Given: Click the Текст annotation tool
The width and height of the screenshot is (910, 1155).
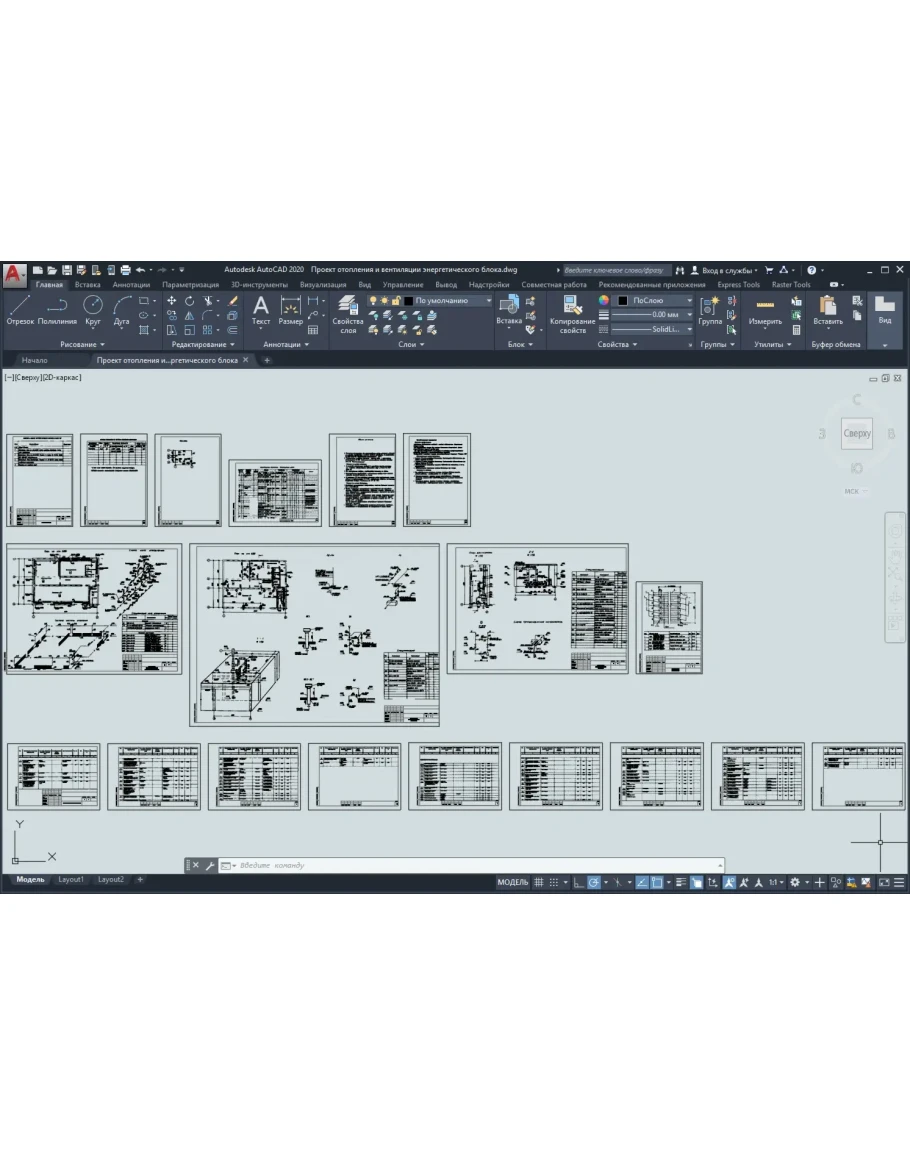Looking at the screenshot, I should 261,308.
